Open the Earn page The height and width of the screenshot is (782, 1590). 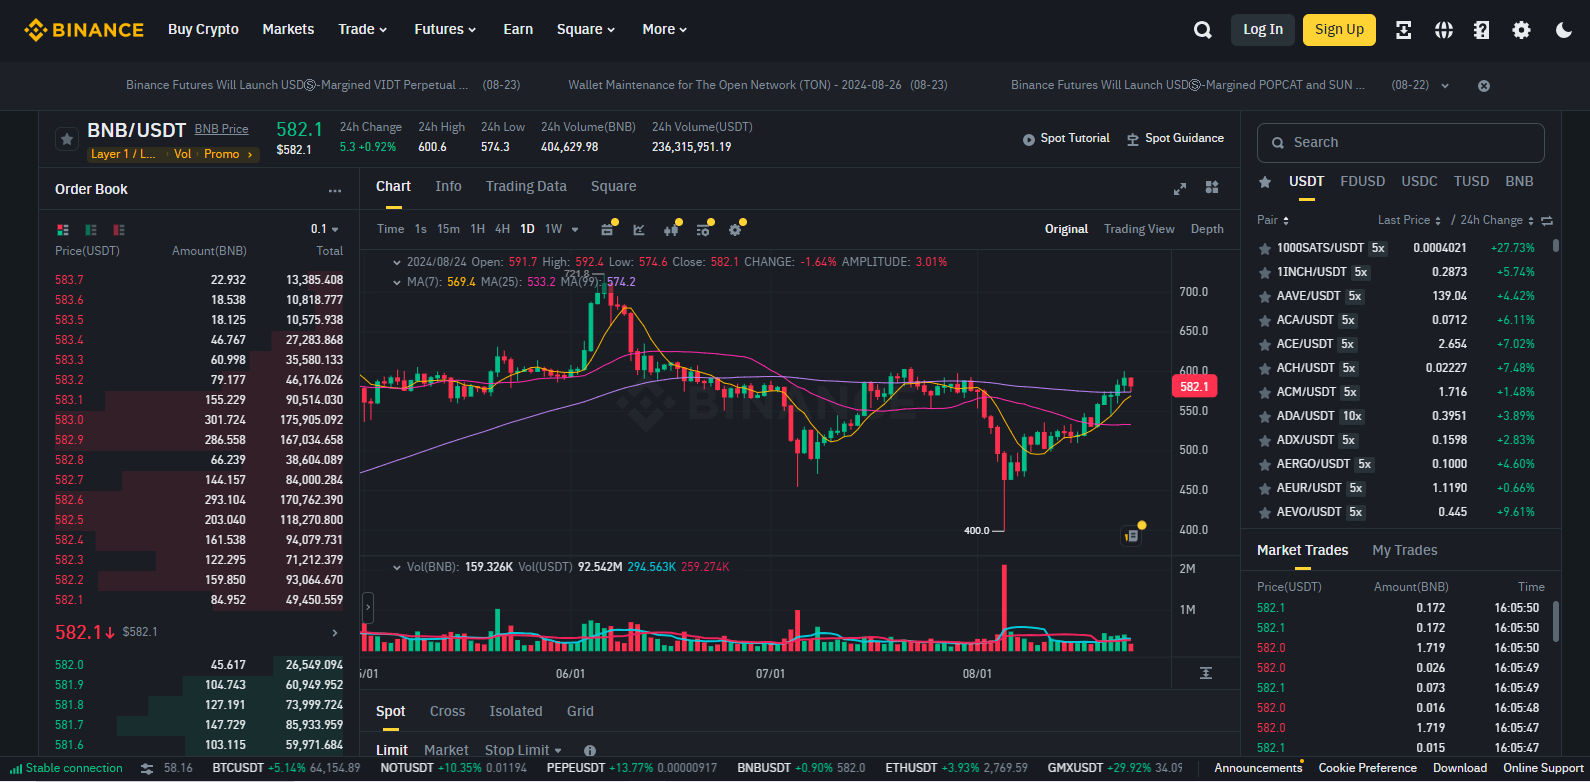click(518, 30)
